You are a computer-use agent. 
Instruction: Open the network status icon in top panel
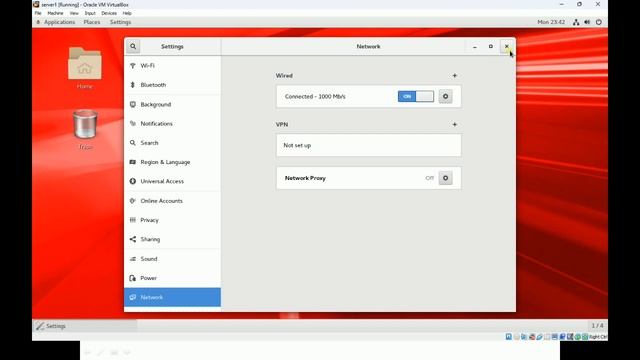576,22
